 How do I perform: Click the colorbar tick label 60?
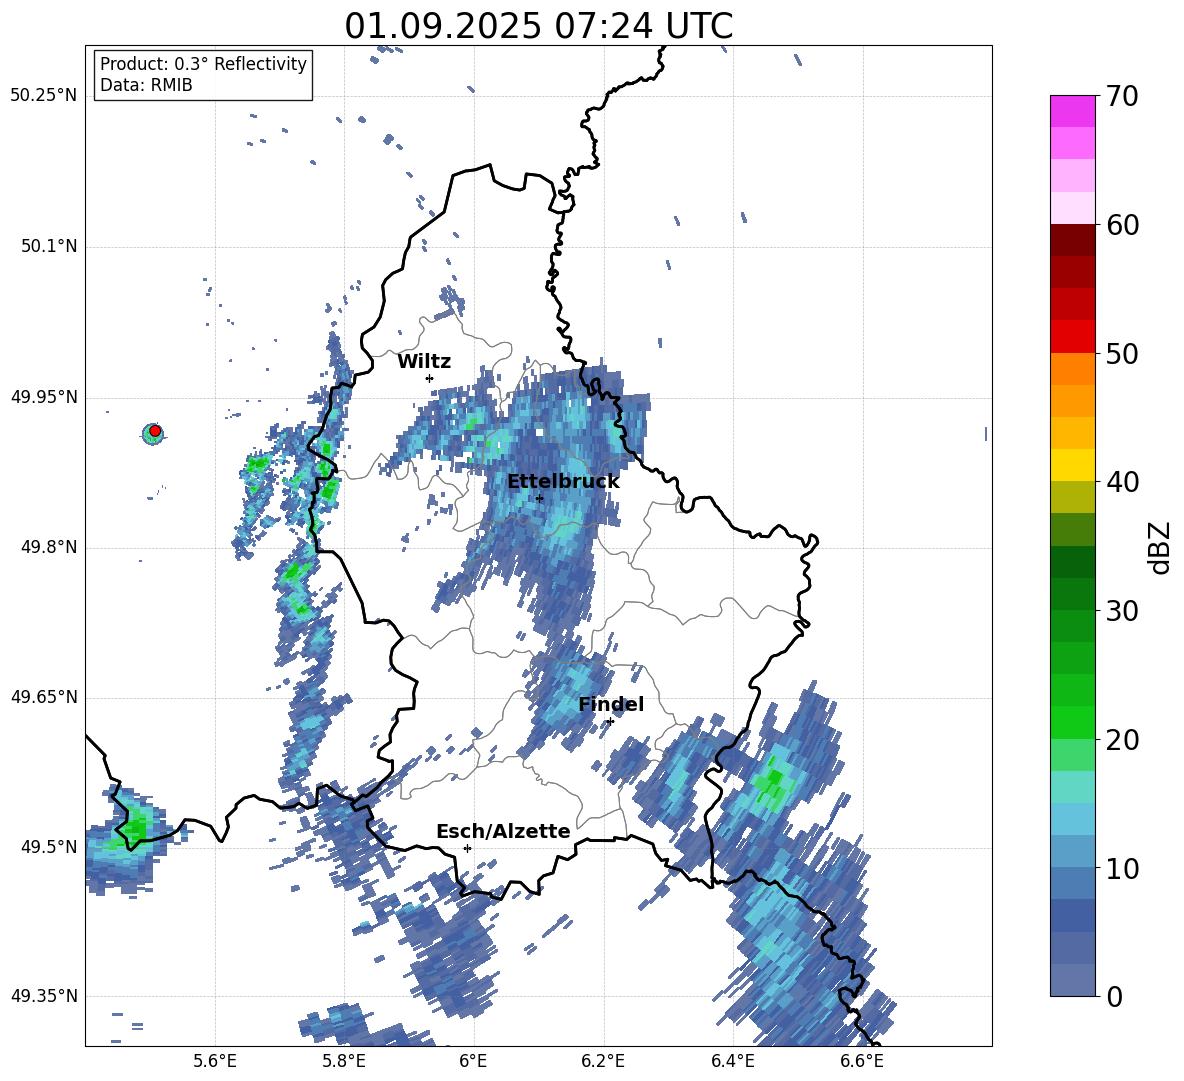tap(1122, 225)
